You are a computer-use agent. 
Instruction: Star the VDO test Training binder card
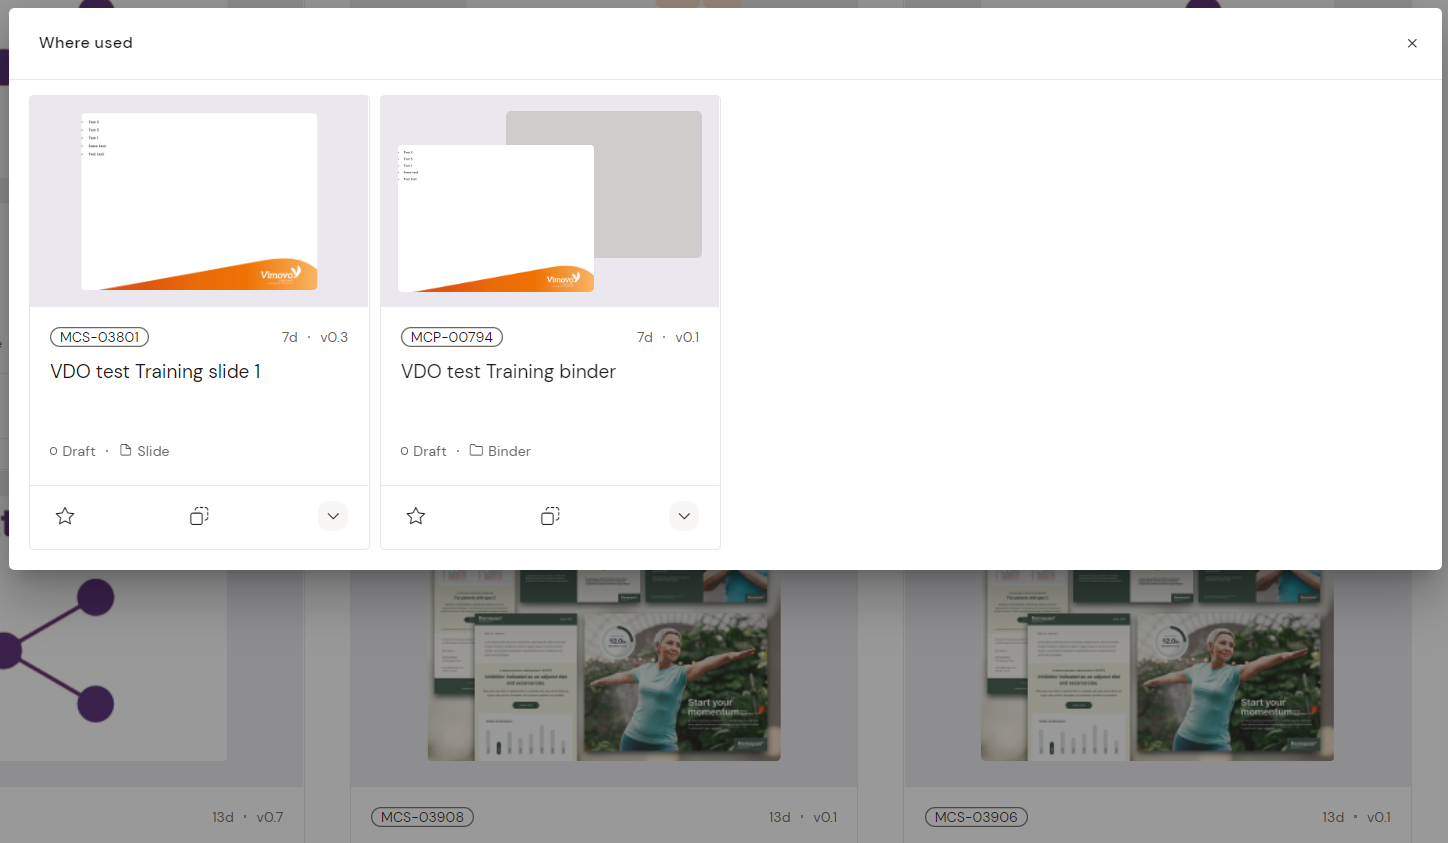416,516
